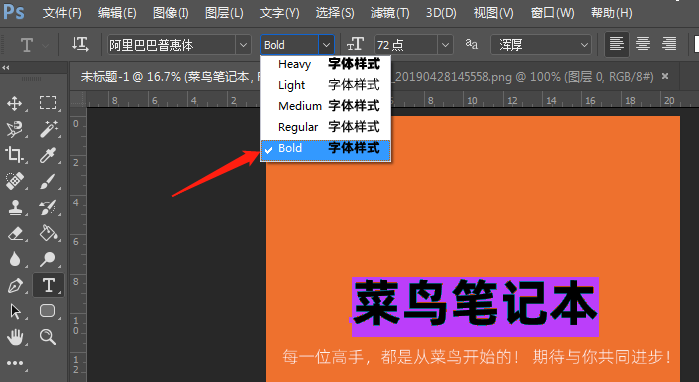699x382 pixels.
Task: Open the extra tools ellipsis menu
Action: [15, 363]
